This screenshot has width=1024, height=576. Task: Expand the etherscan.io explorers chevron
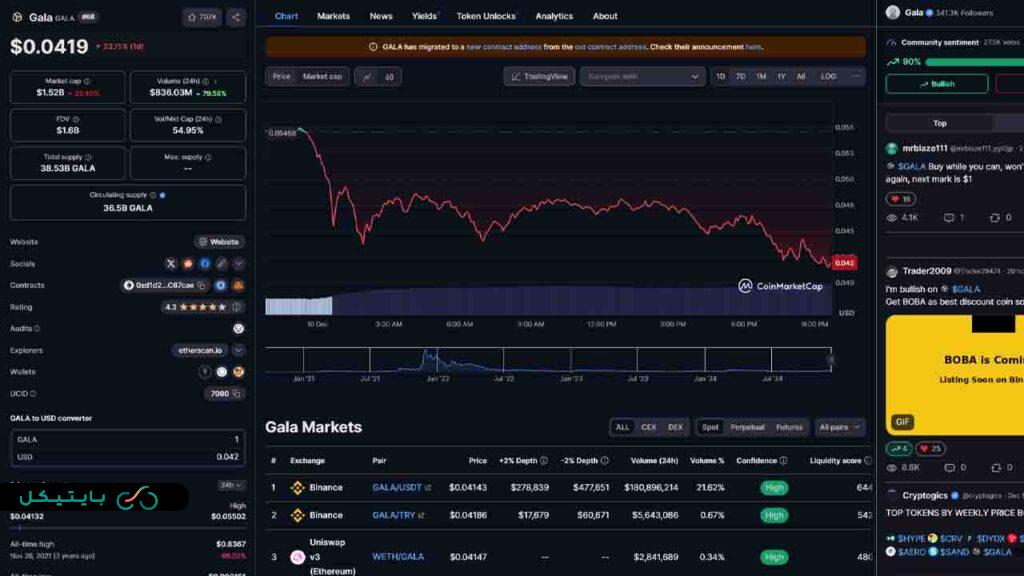coord(239,350)
